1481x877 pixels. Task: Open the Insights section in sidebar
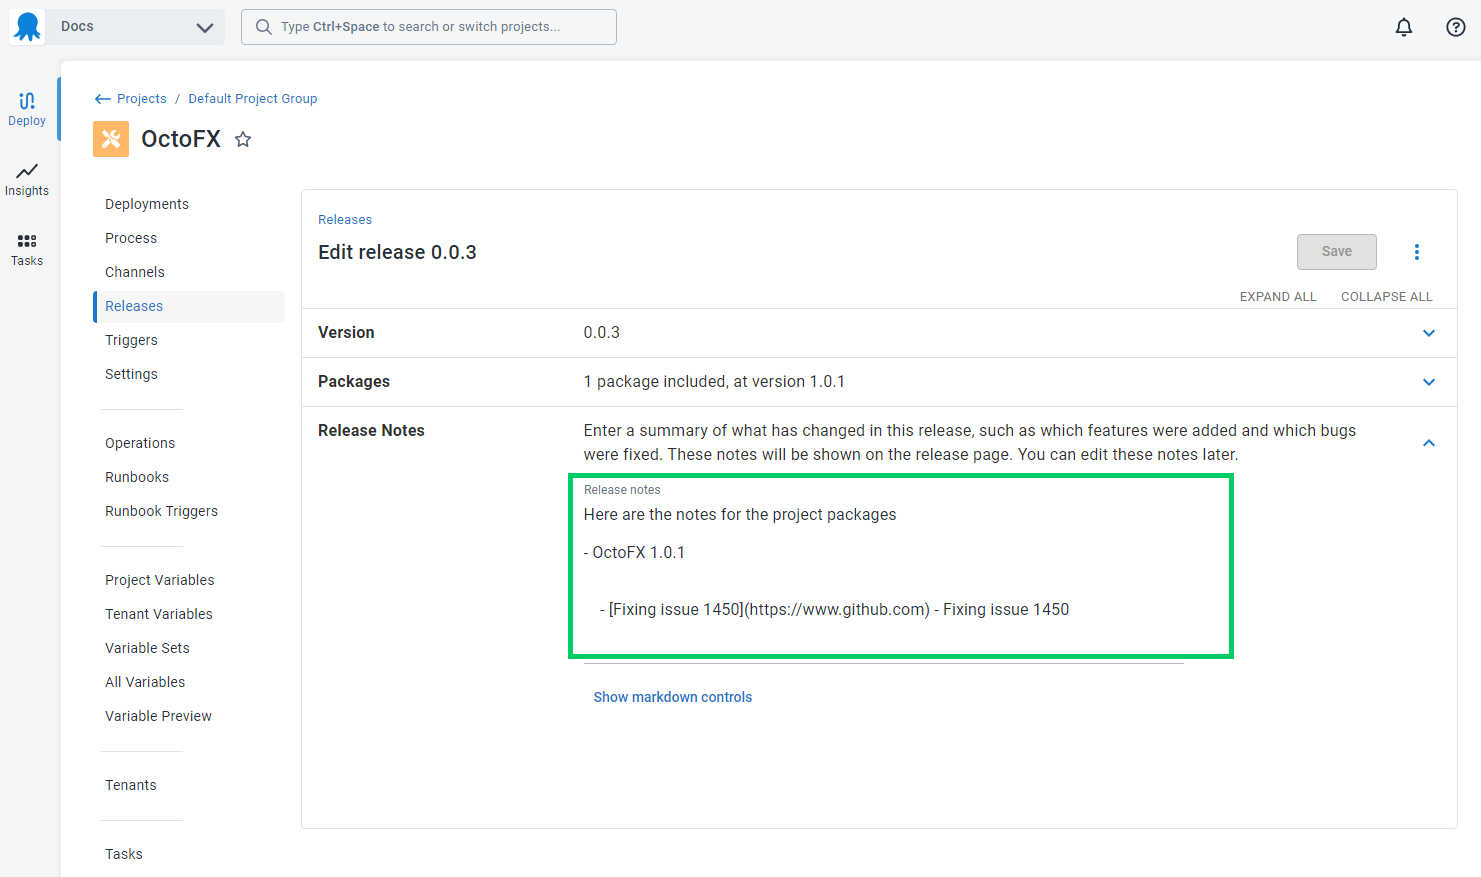(27, 180)
